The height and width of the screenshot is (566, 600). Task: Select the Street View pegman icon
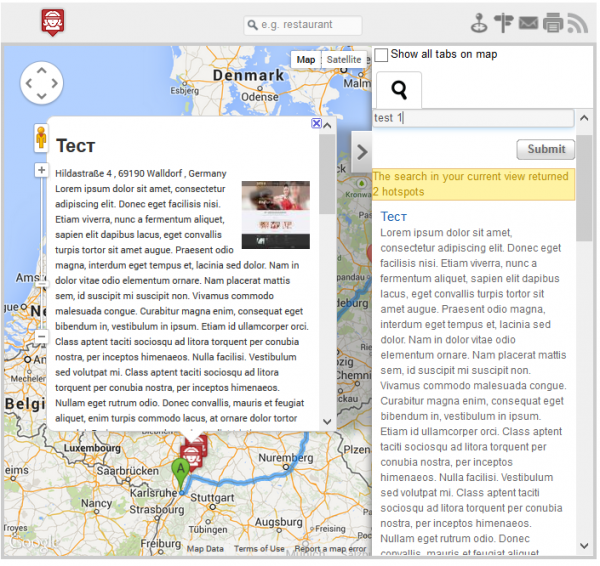tap(41, 138)
